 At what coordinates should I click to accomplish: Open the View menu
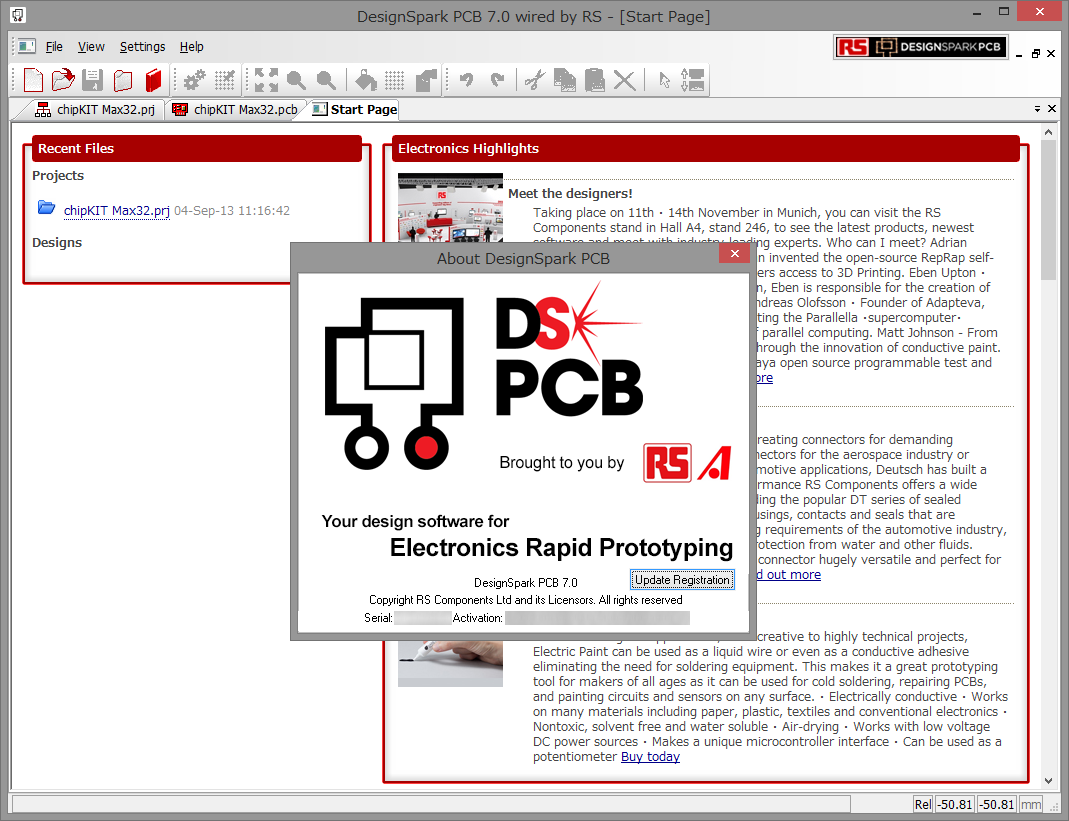91,46
